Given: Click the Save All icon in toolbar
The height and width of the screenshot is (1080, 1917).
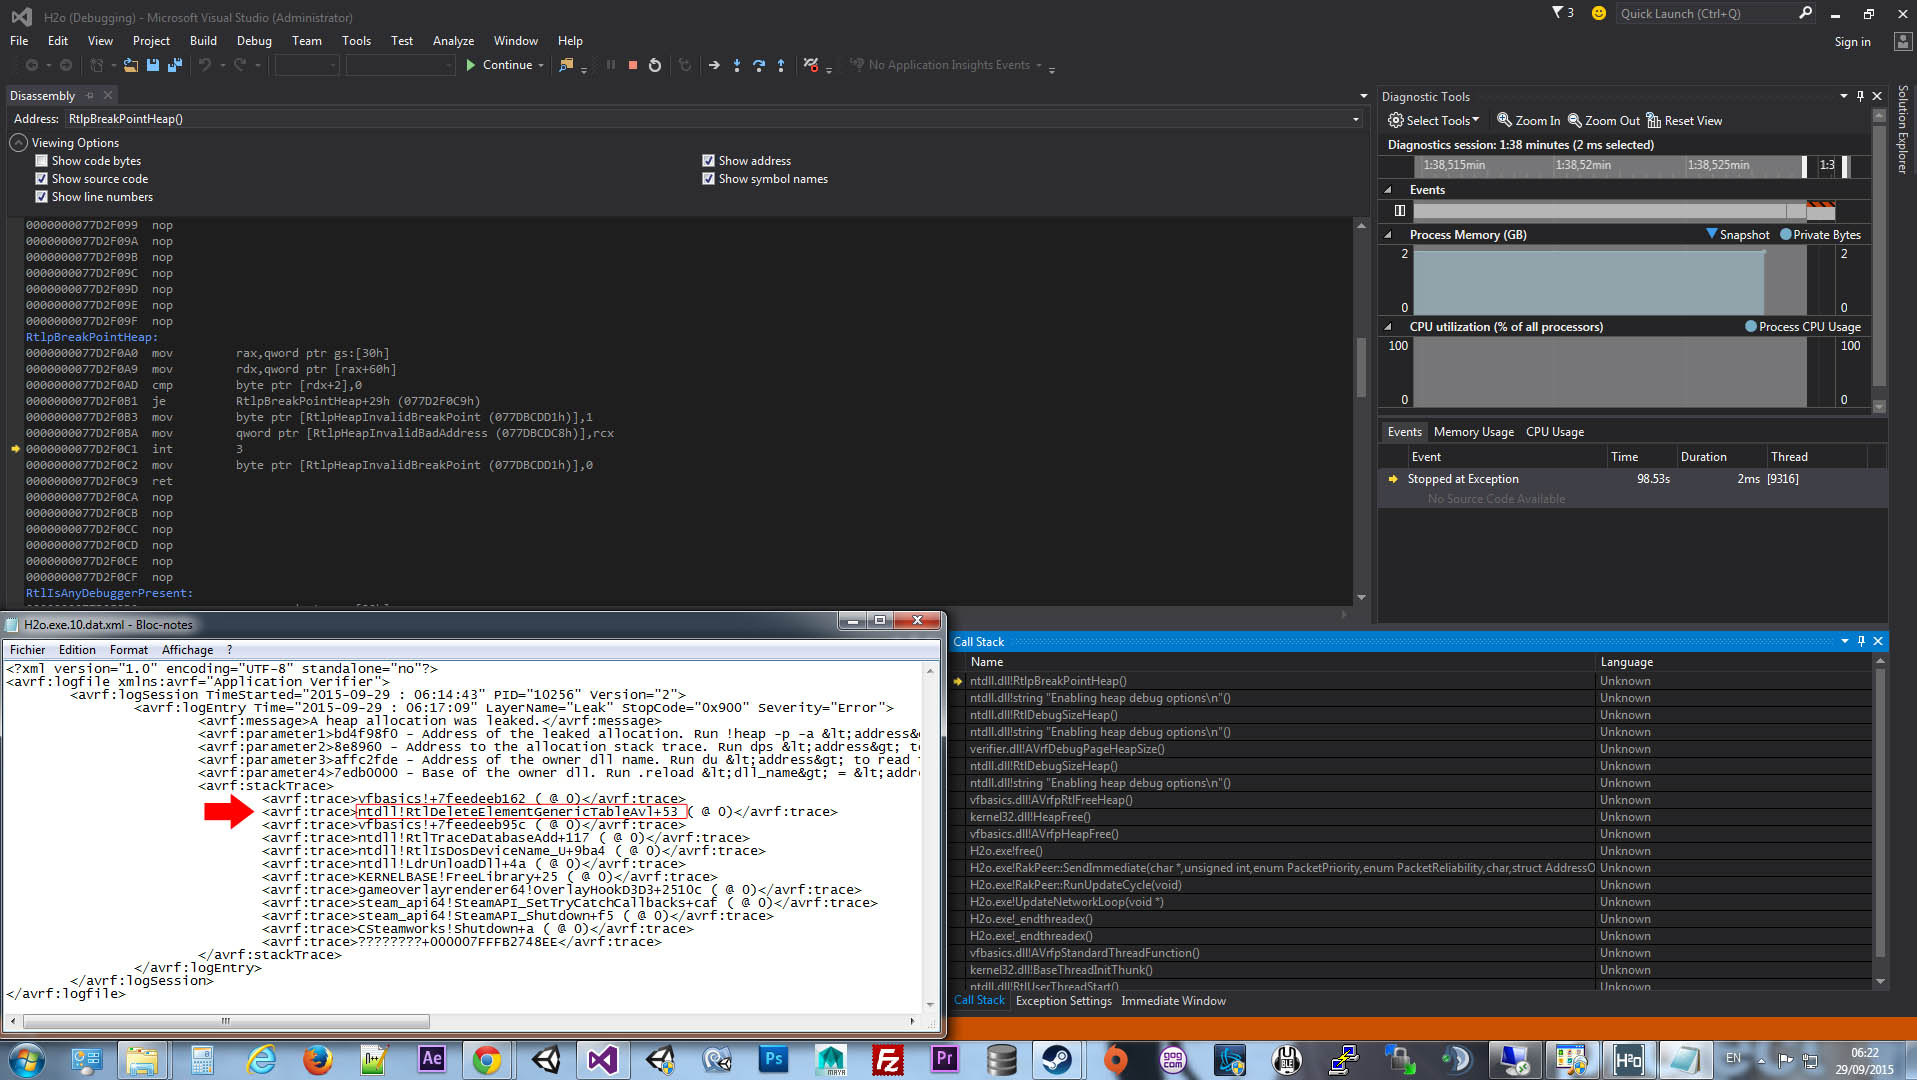Looking at the screenshot, I should click(175, 65).
